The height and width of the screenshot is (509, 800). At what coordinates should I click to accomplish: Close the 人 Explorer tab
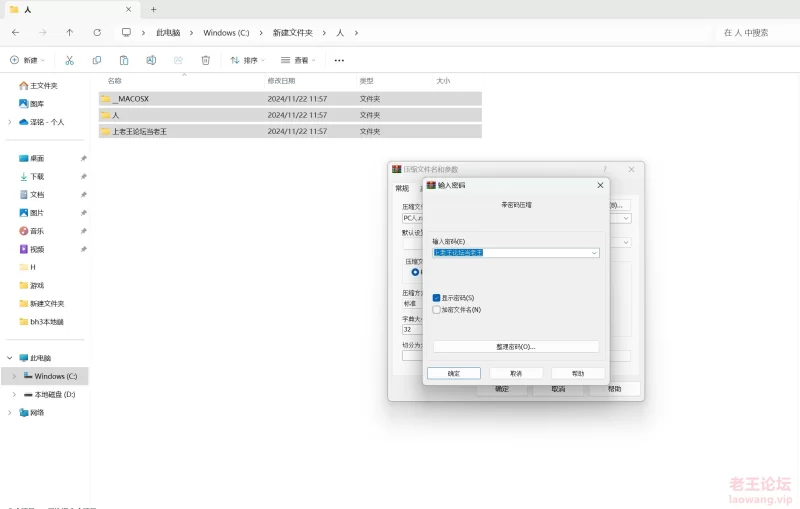click(x=129, y=9)
